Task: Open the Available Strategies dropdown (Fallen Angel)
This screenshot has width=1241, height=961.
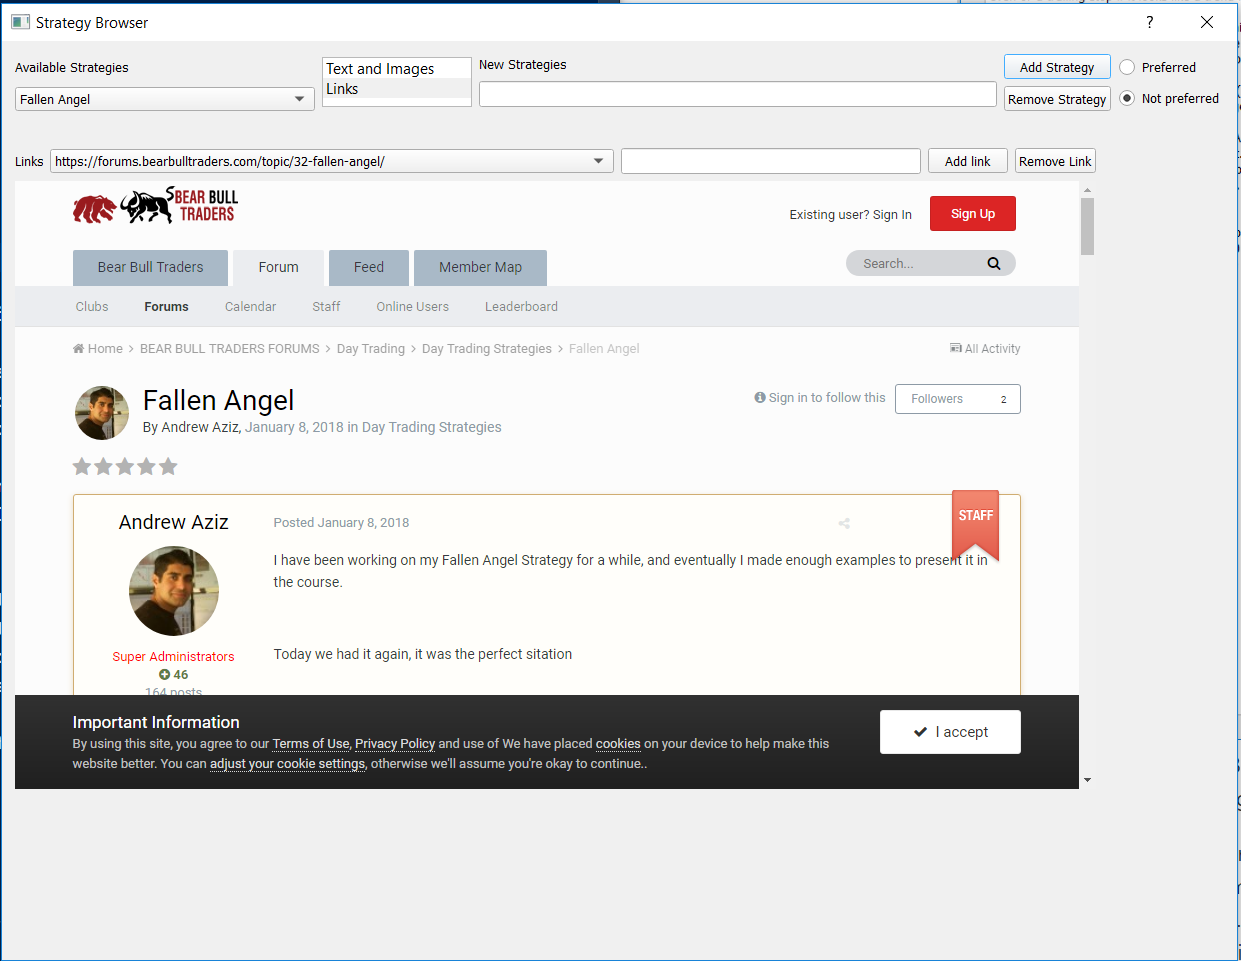Action: click(x=165, y=99)
